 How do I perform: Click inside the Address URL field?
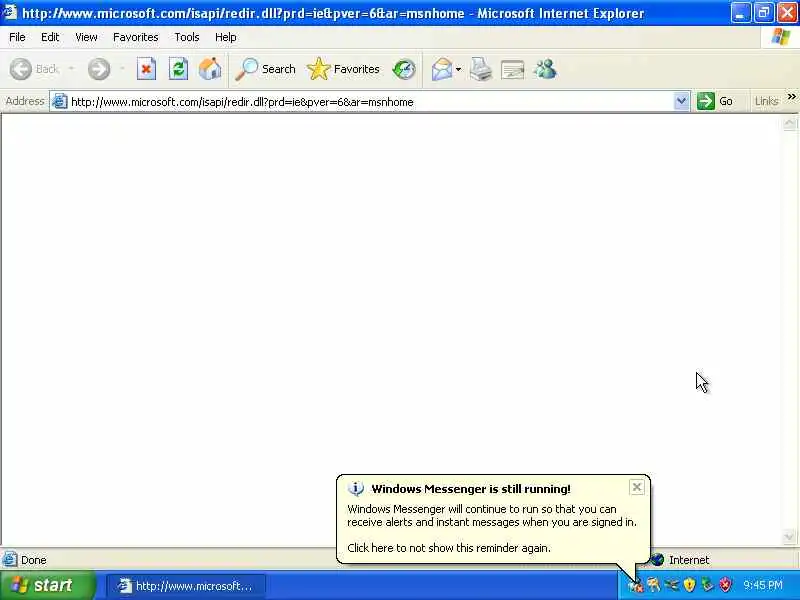[370, 102]
